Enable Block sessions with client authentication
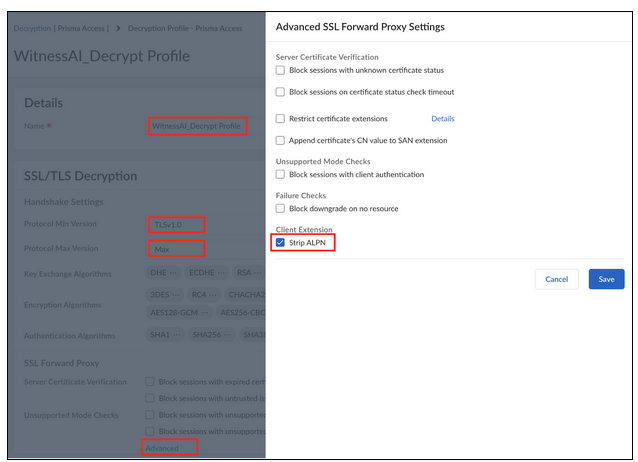 [x=280, y=174]
